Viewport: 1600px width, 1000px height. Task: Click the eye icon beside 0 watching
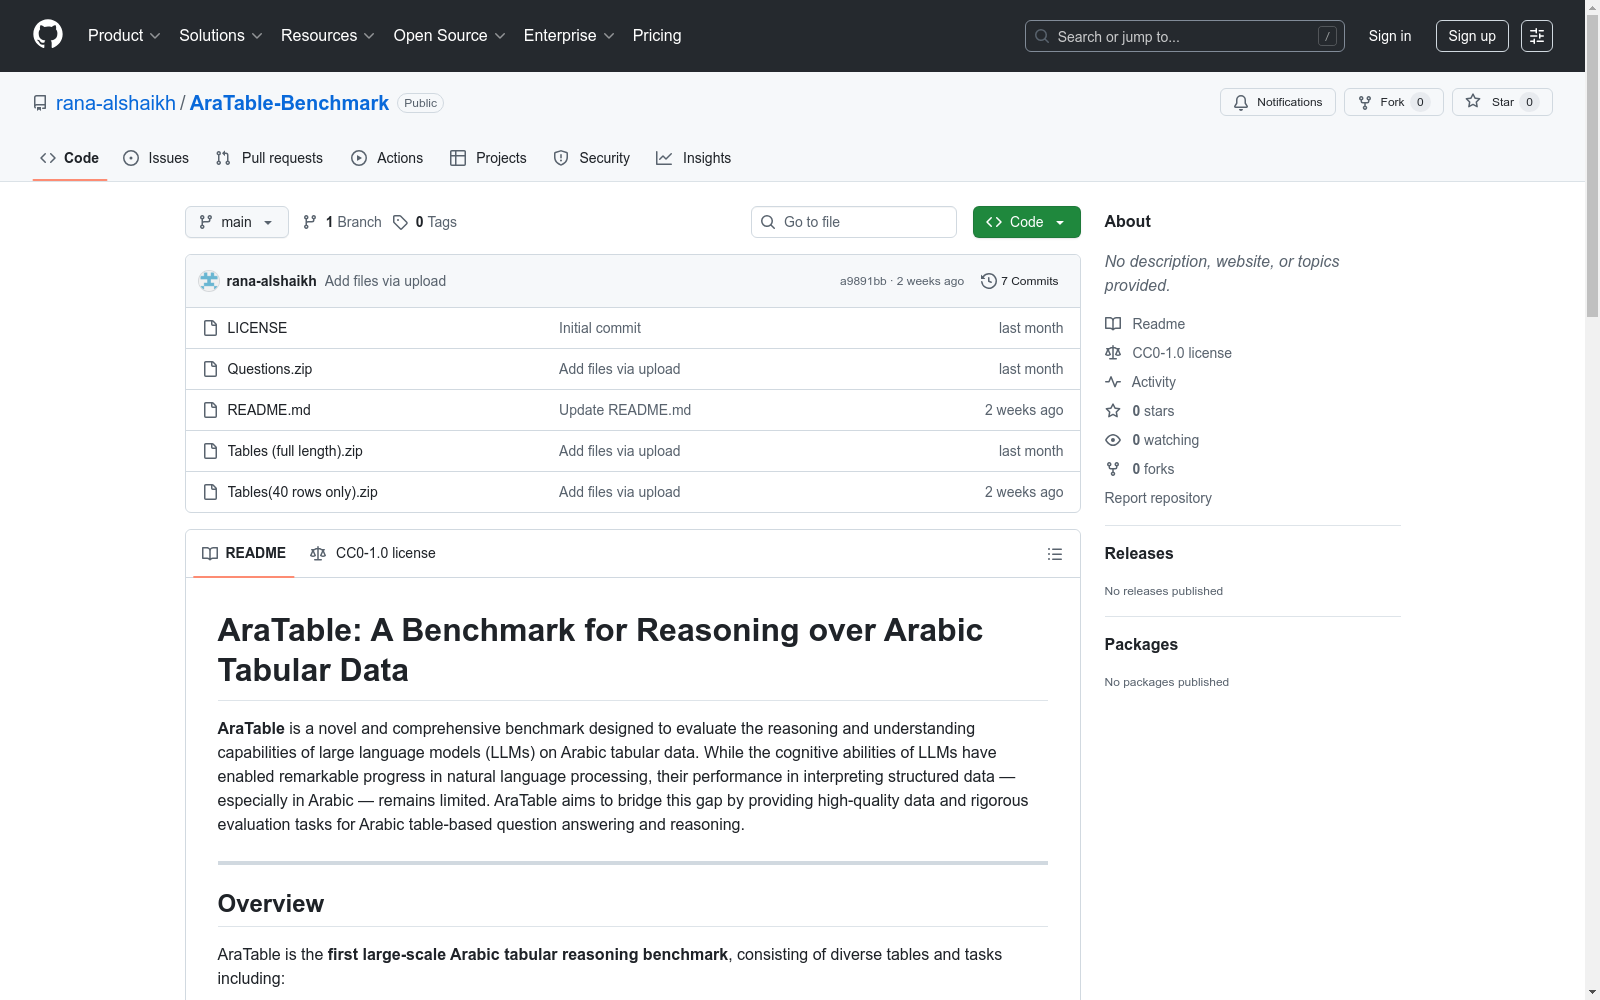click(1113, 440)
